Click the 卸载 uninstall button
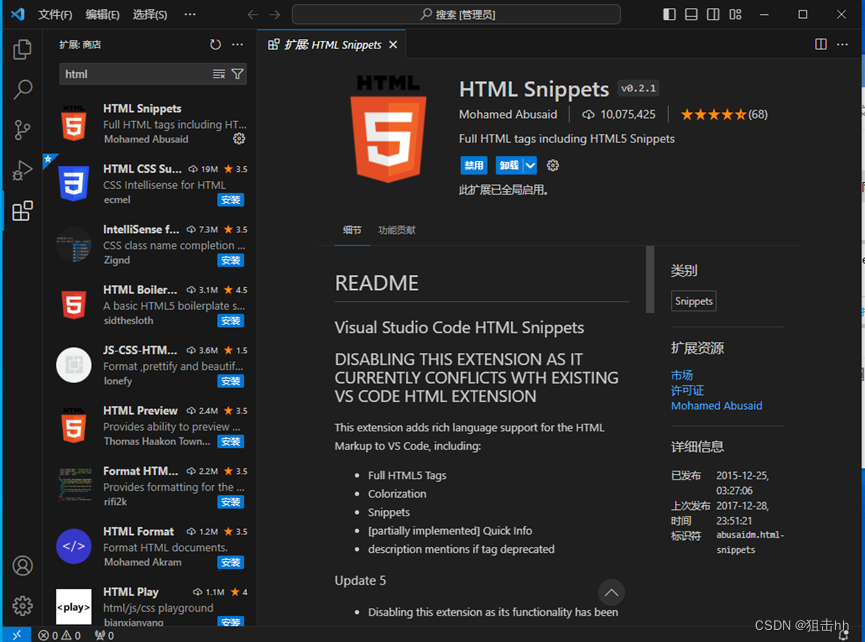The width and height of the screenshot is (865, 642). point(509,165)
